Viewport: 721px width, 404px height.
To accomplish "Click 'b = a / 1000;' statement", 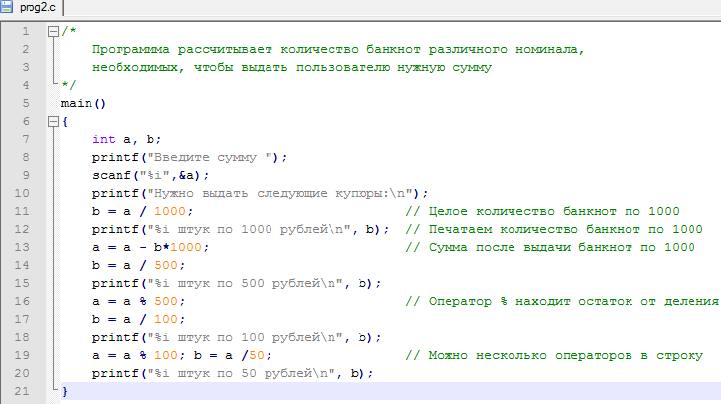I will [142, 211].
